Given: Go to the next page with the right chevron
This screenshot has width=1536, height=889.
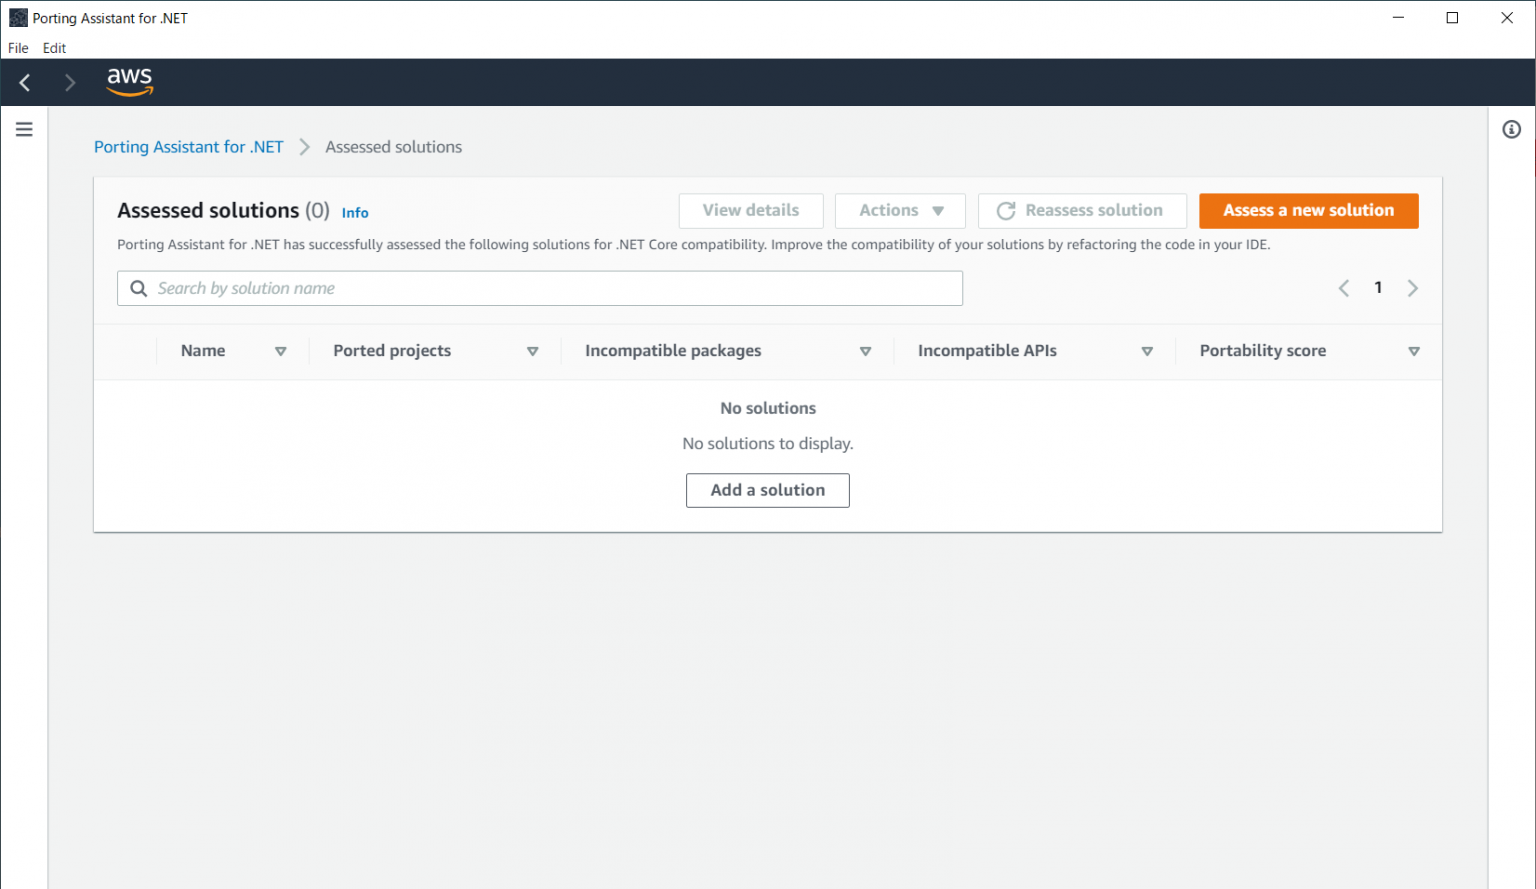Looking at the screenshot, I should tap(1413, 288).
